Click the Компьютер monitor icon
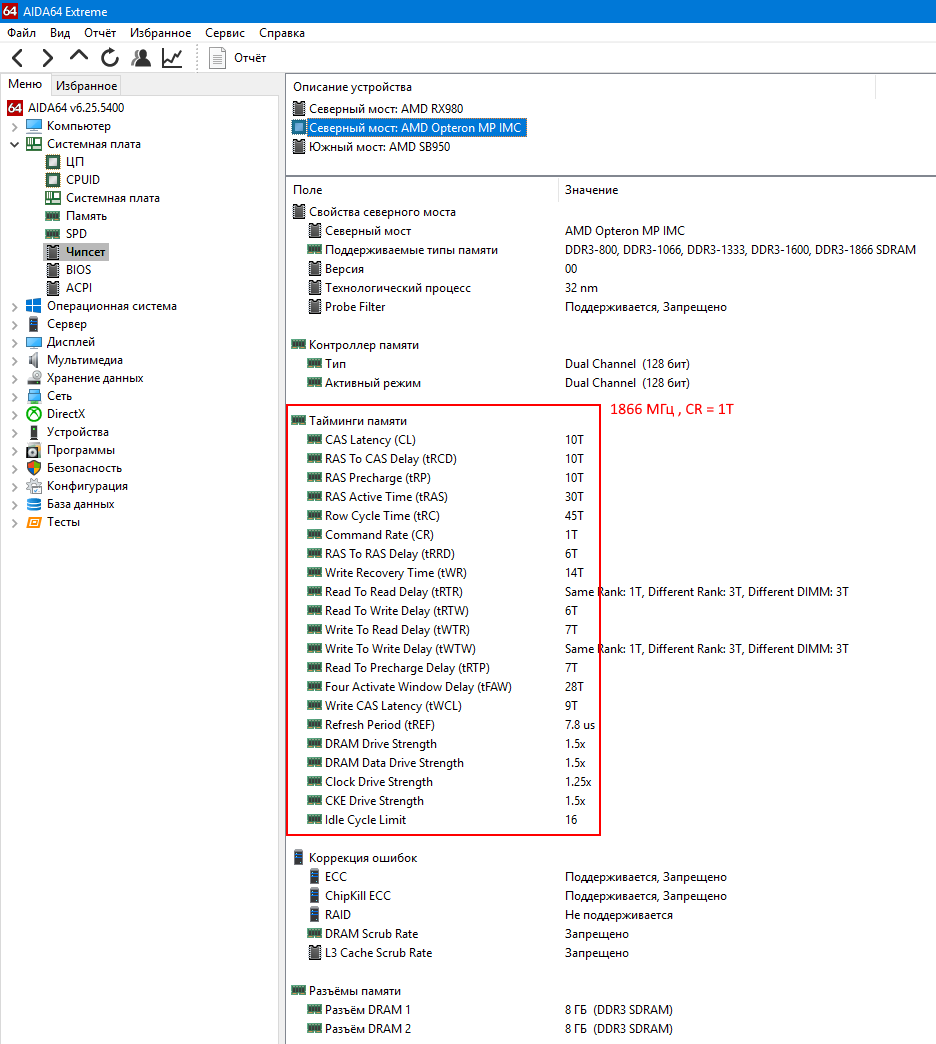This screenshot has width=936, height=1044. (34, 126)
